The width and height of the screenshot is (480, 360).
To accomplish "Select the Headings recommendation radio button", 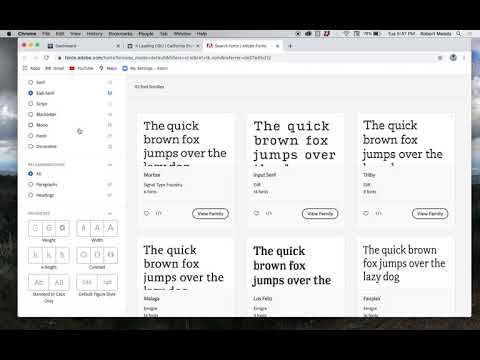I will 31,195.
